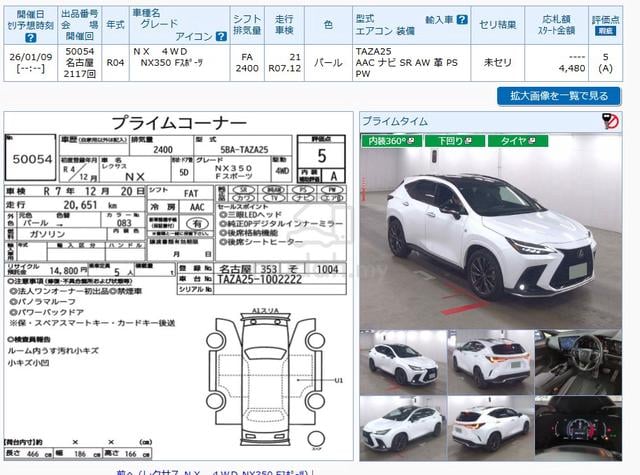Open the instrument cluster thumbnail
Viewport: 640px width, 475px height.
click(x=578, y=428)
